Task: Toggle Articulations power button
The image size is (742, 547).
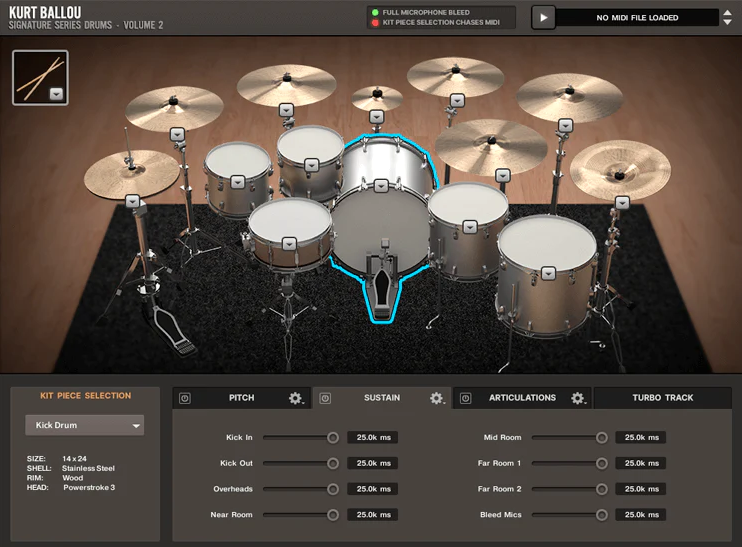Action: click(466, 398)
